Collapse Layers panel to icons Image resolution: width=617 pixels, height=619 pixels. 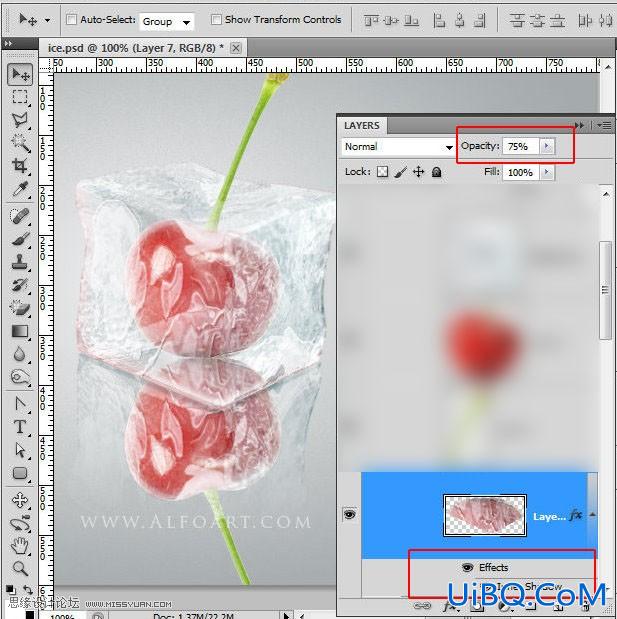point(579,126)
